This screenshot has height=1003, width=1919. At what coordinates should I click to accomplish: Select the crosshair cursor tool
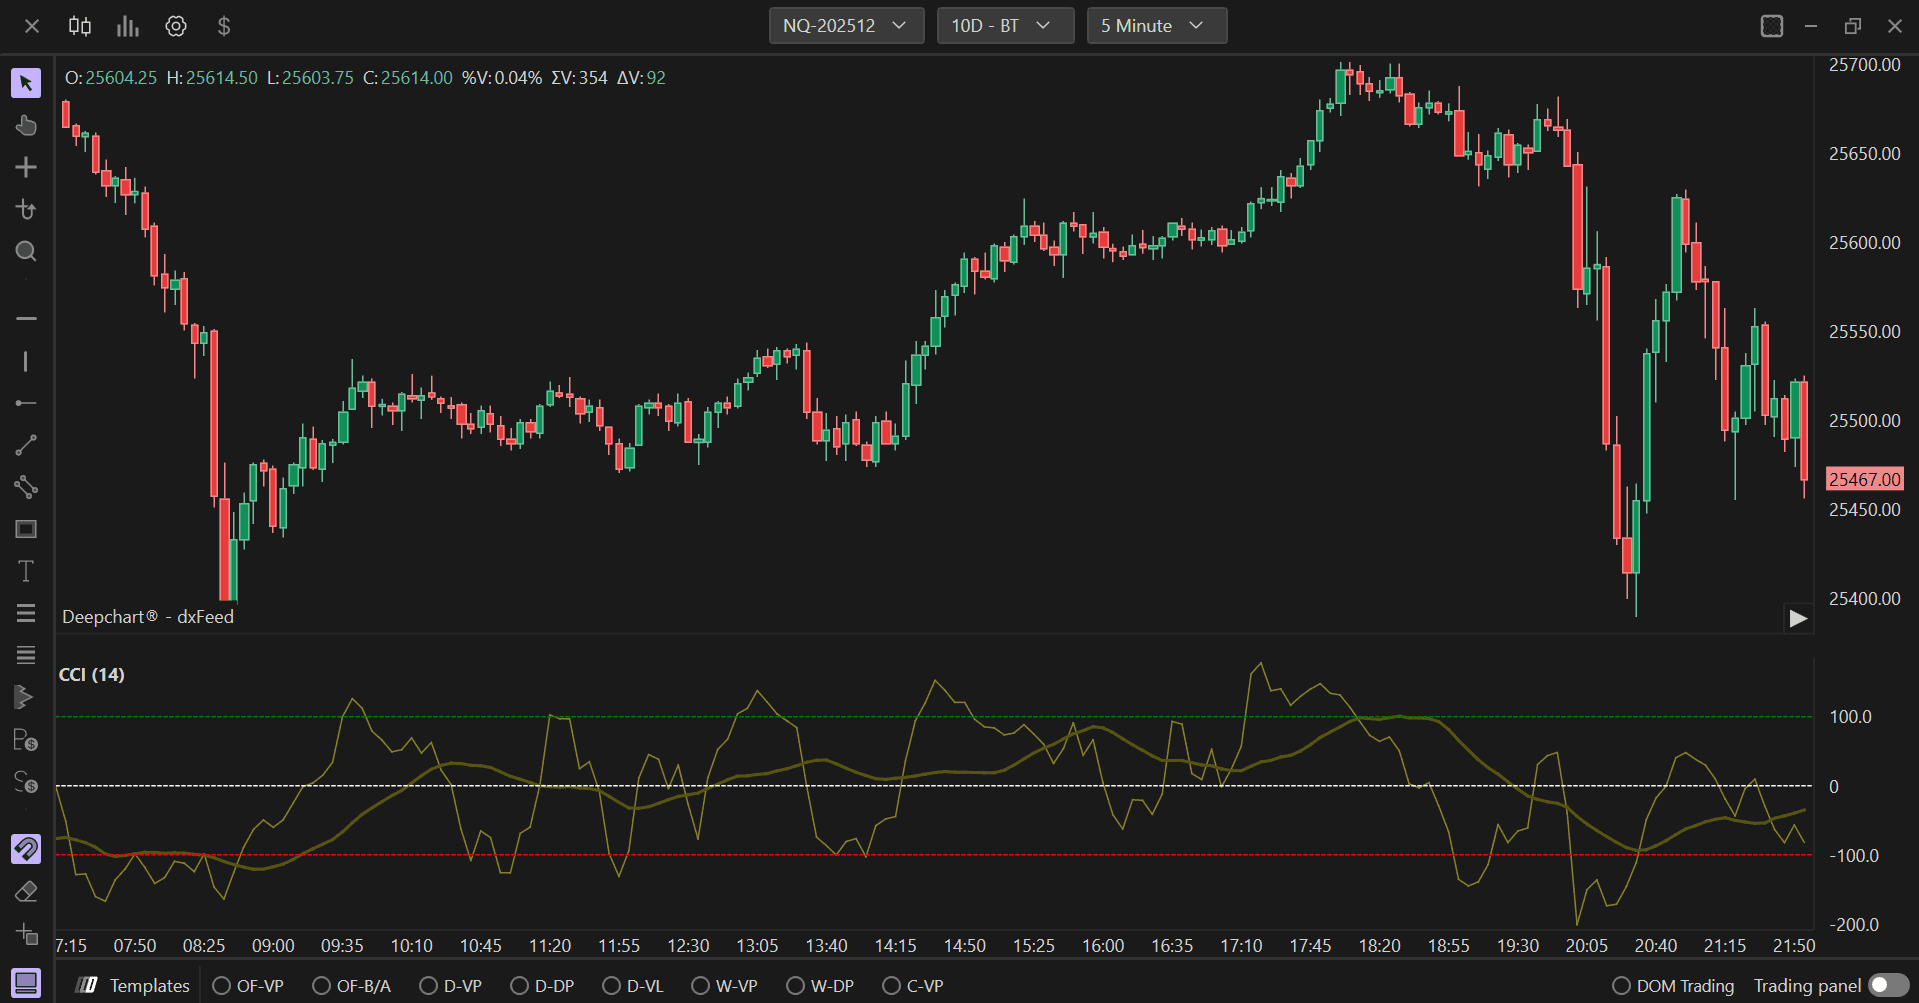(26, 167)
